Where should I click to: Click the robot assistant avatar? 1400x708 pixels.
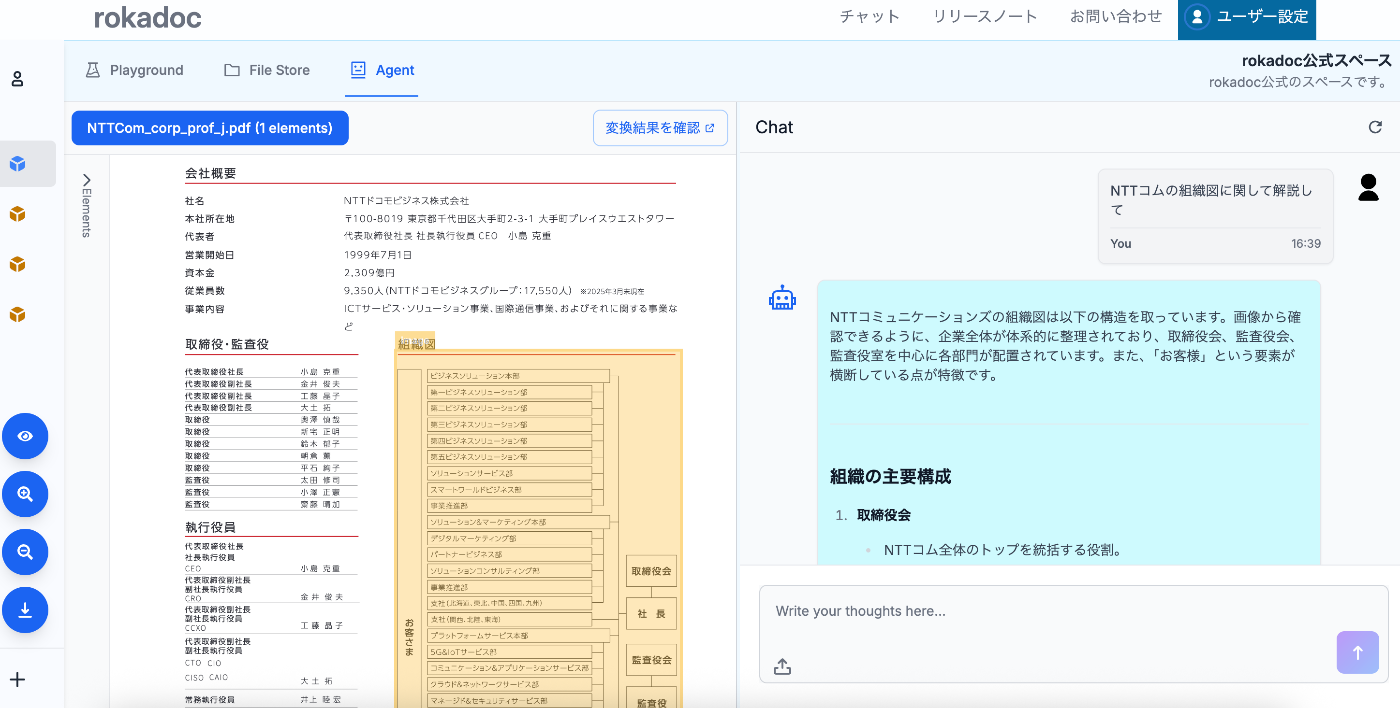pyautogui.click(x=782, y=298)
